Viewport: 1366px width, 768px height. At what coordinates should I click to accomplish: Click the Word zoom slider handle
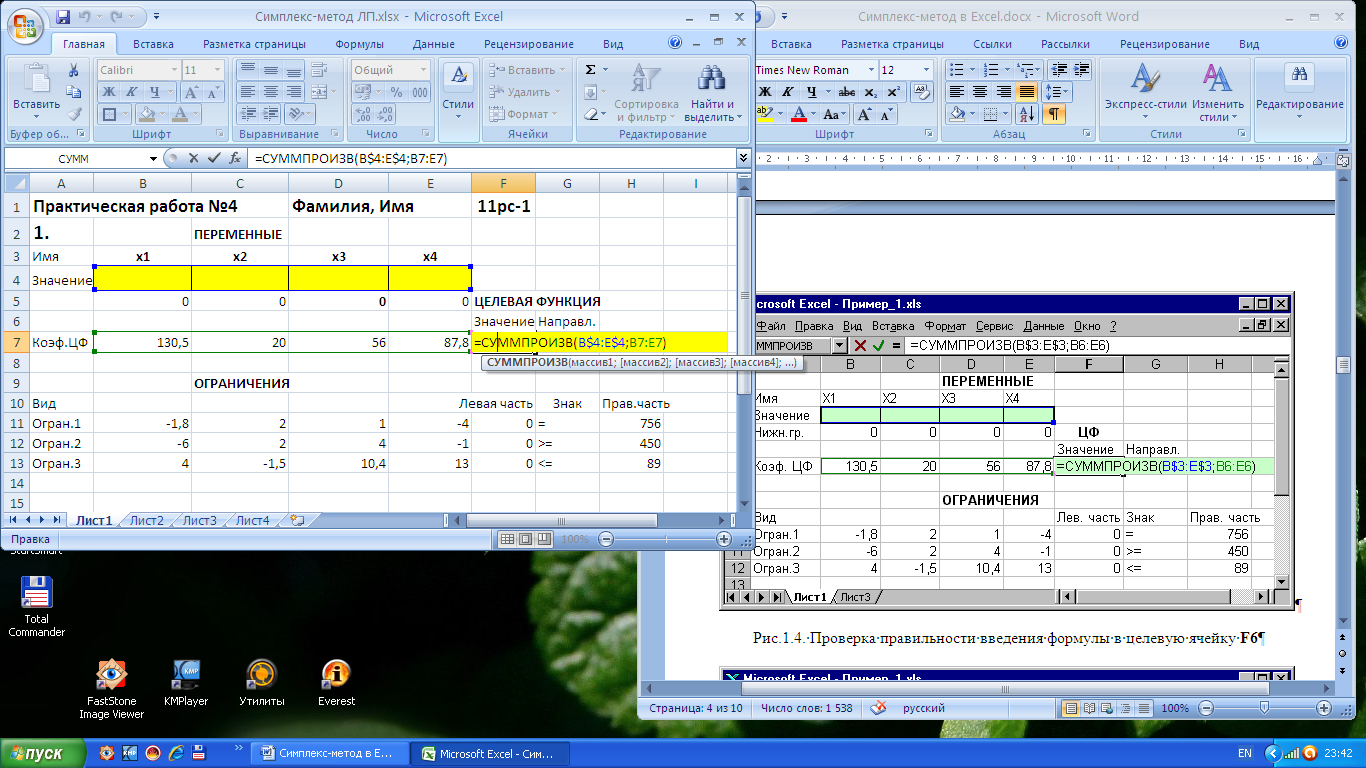click(1265, 708)
